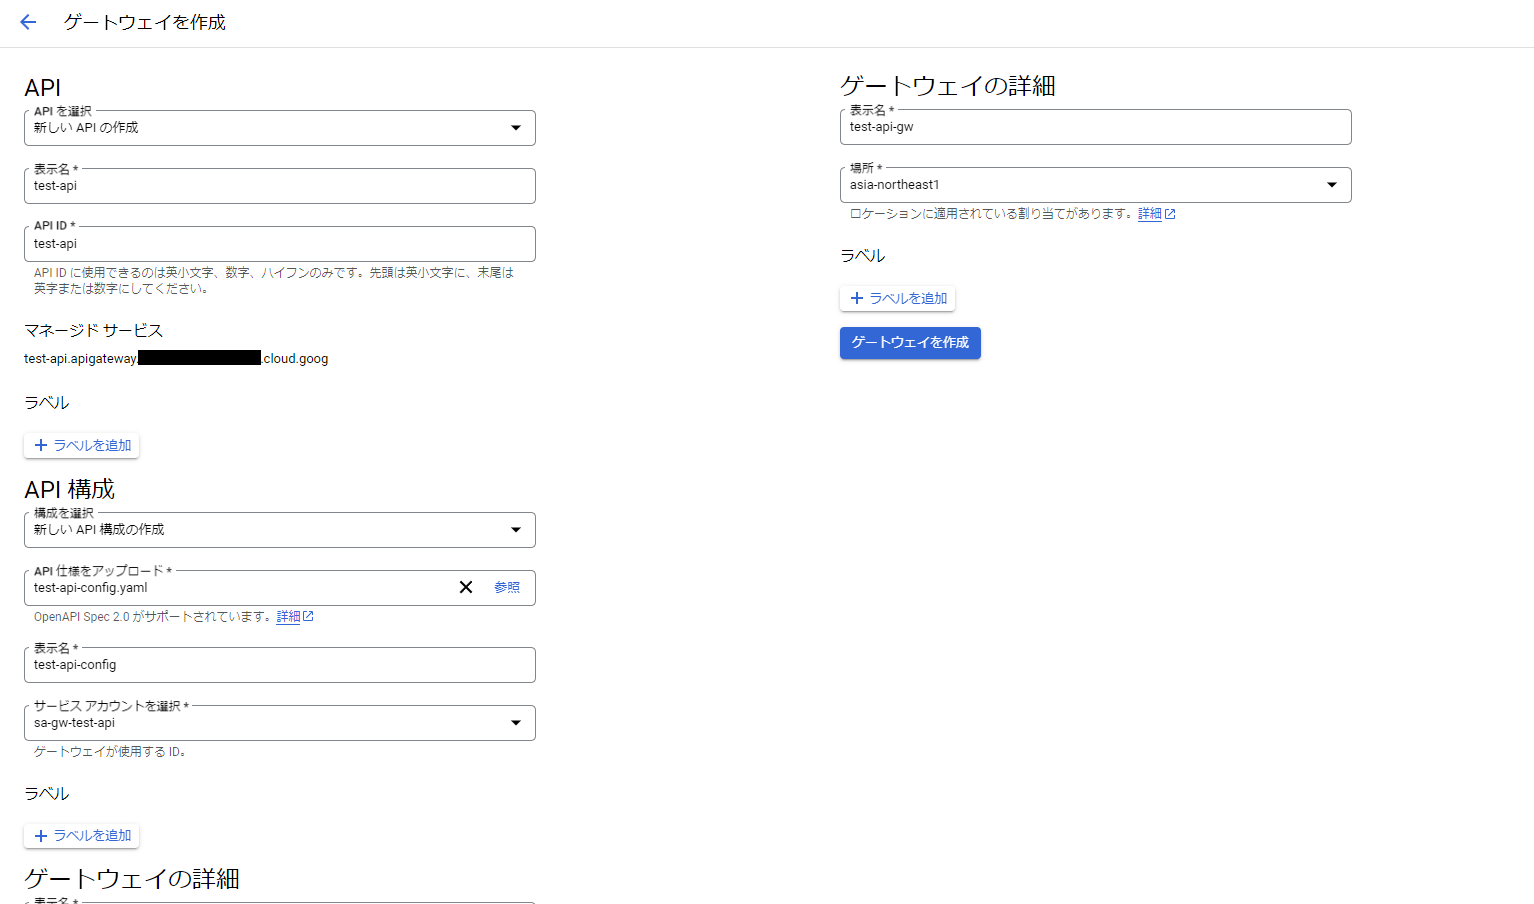Open the 構成を選択 dropdown
Image resolution: width=1534 pixels, height=904 pixels.
(x=280, y=530)
